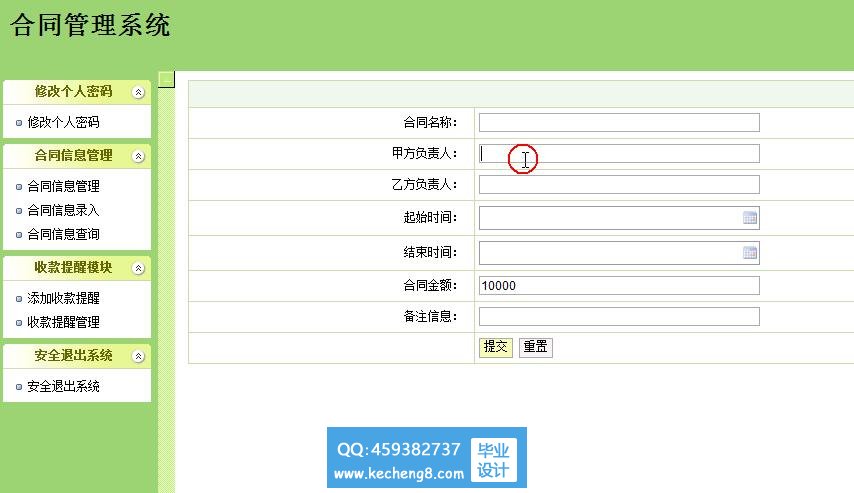Select the 合同名称 label text
The width and height of the screenshot is (854, 493).
[x=430, y=123]
